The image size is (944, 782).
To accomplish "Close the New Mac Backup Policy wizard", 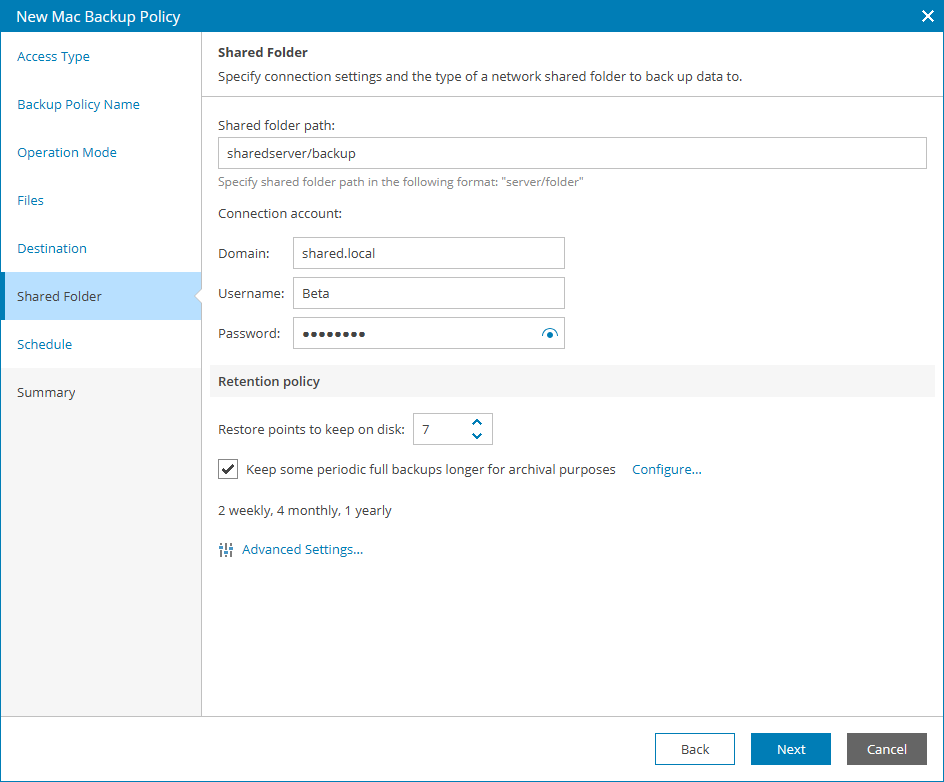I will [x=927, y=16].
